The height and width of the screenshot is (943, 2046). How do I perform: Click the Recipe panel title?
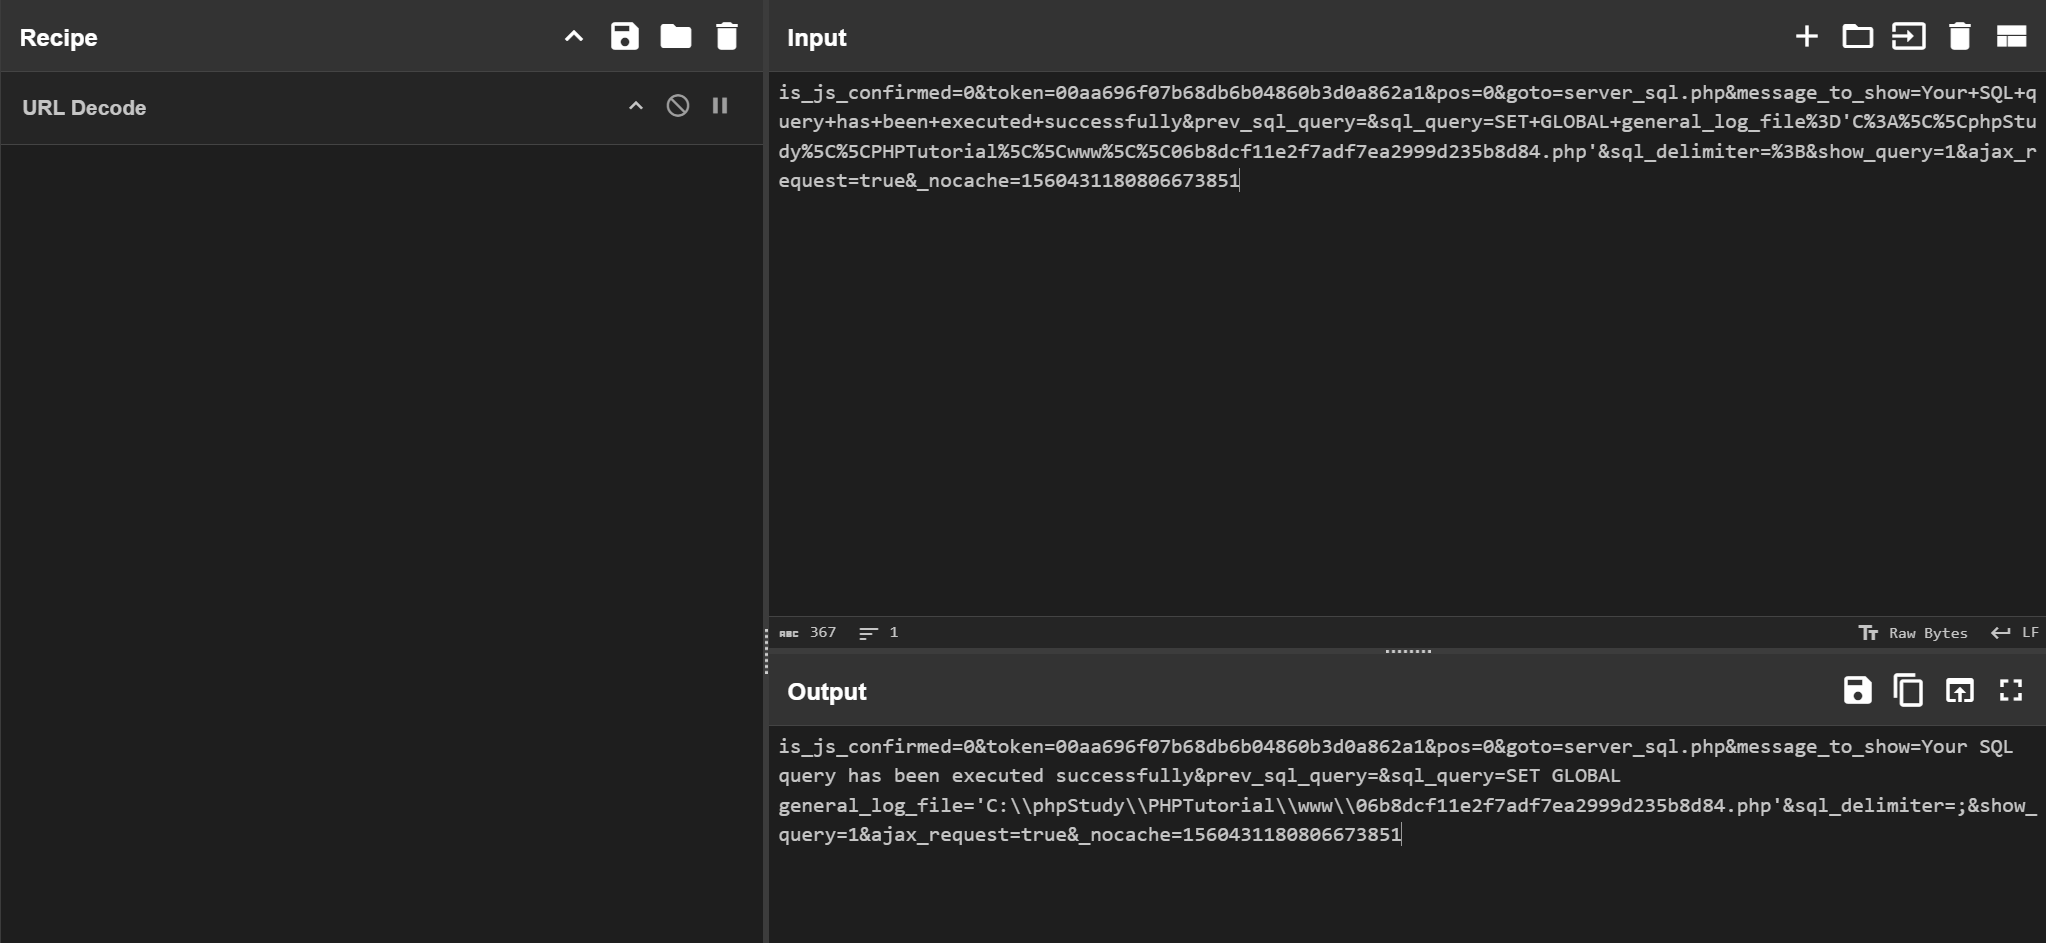tap(59, 38)
